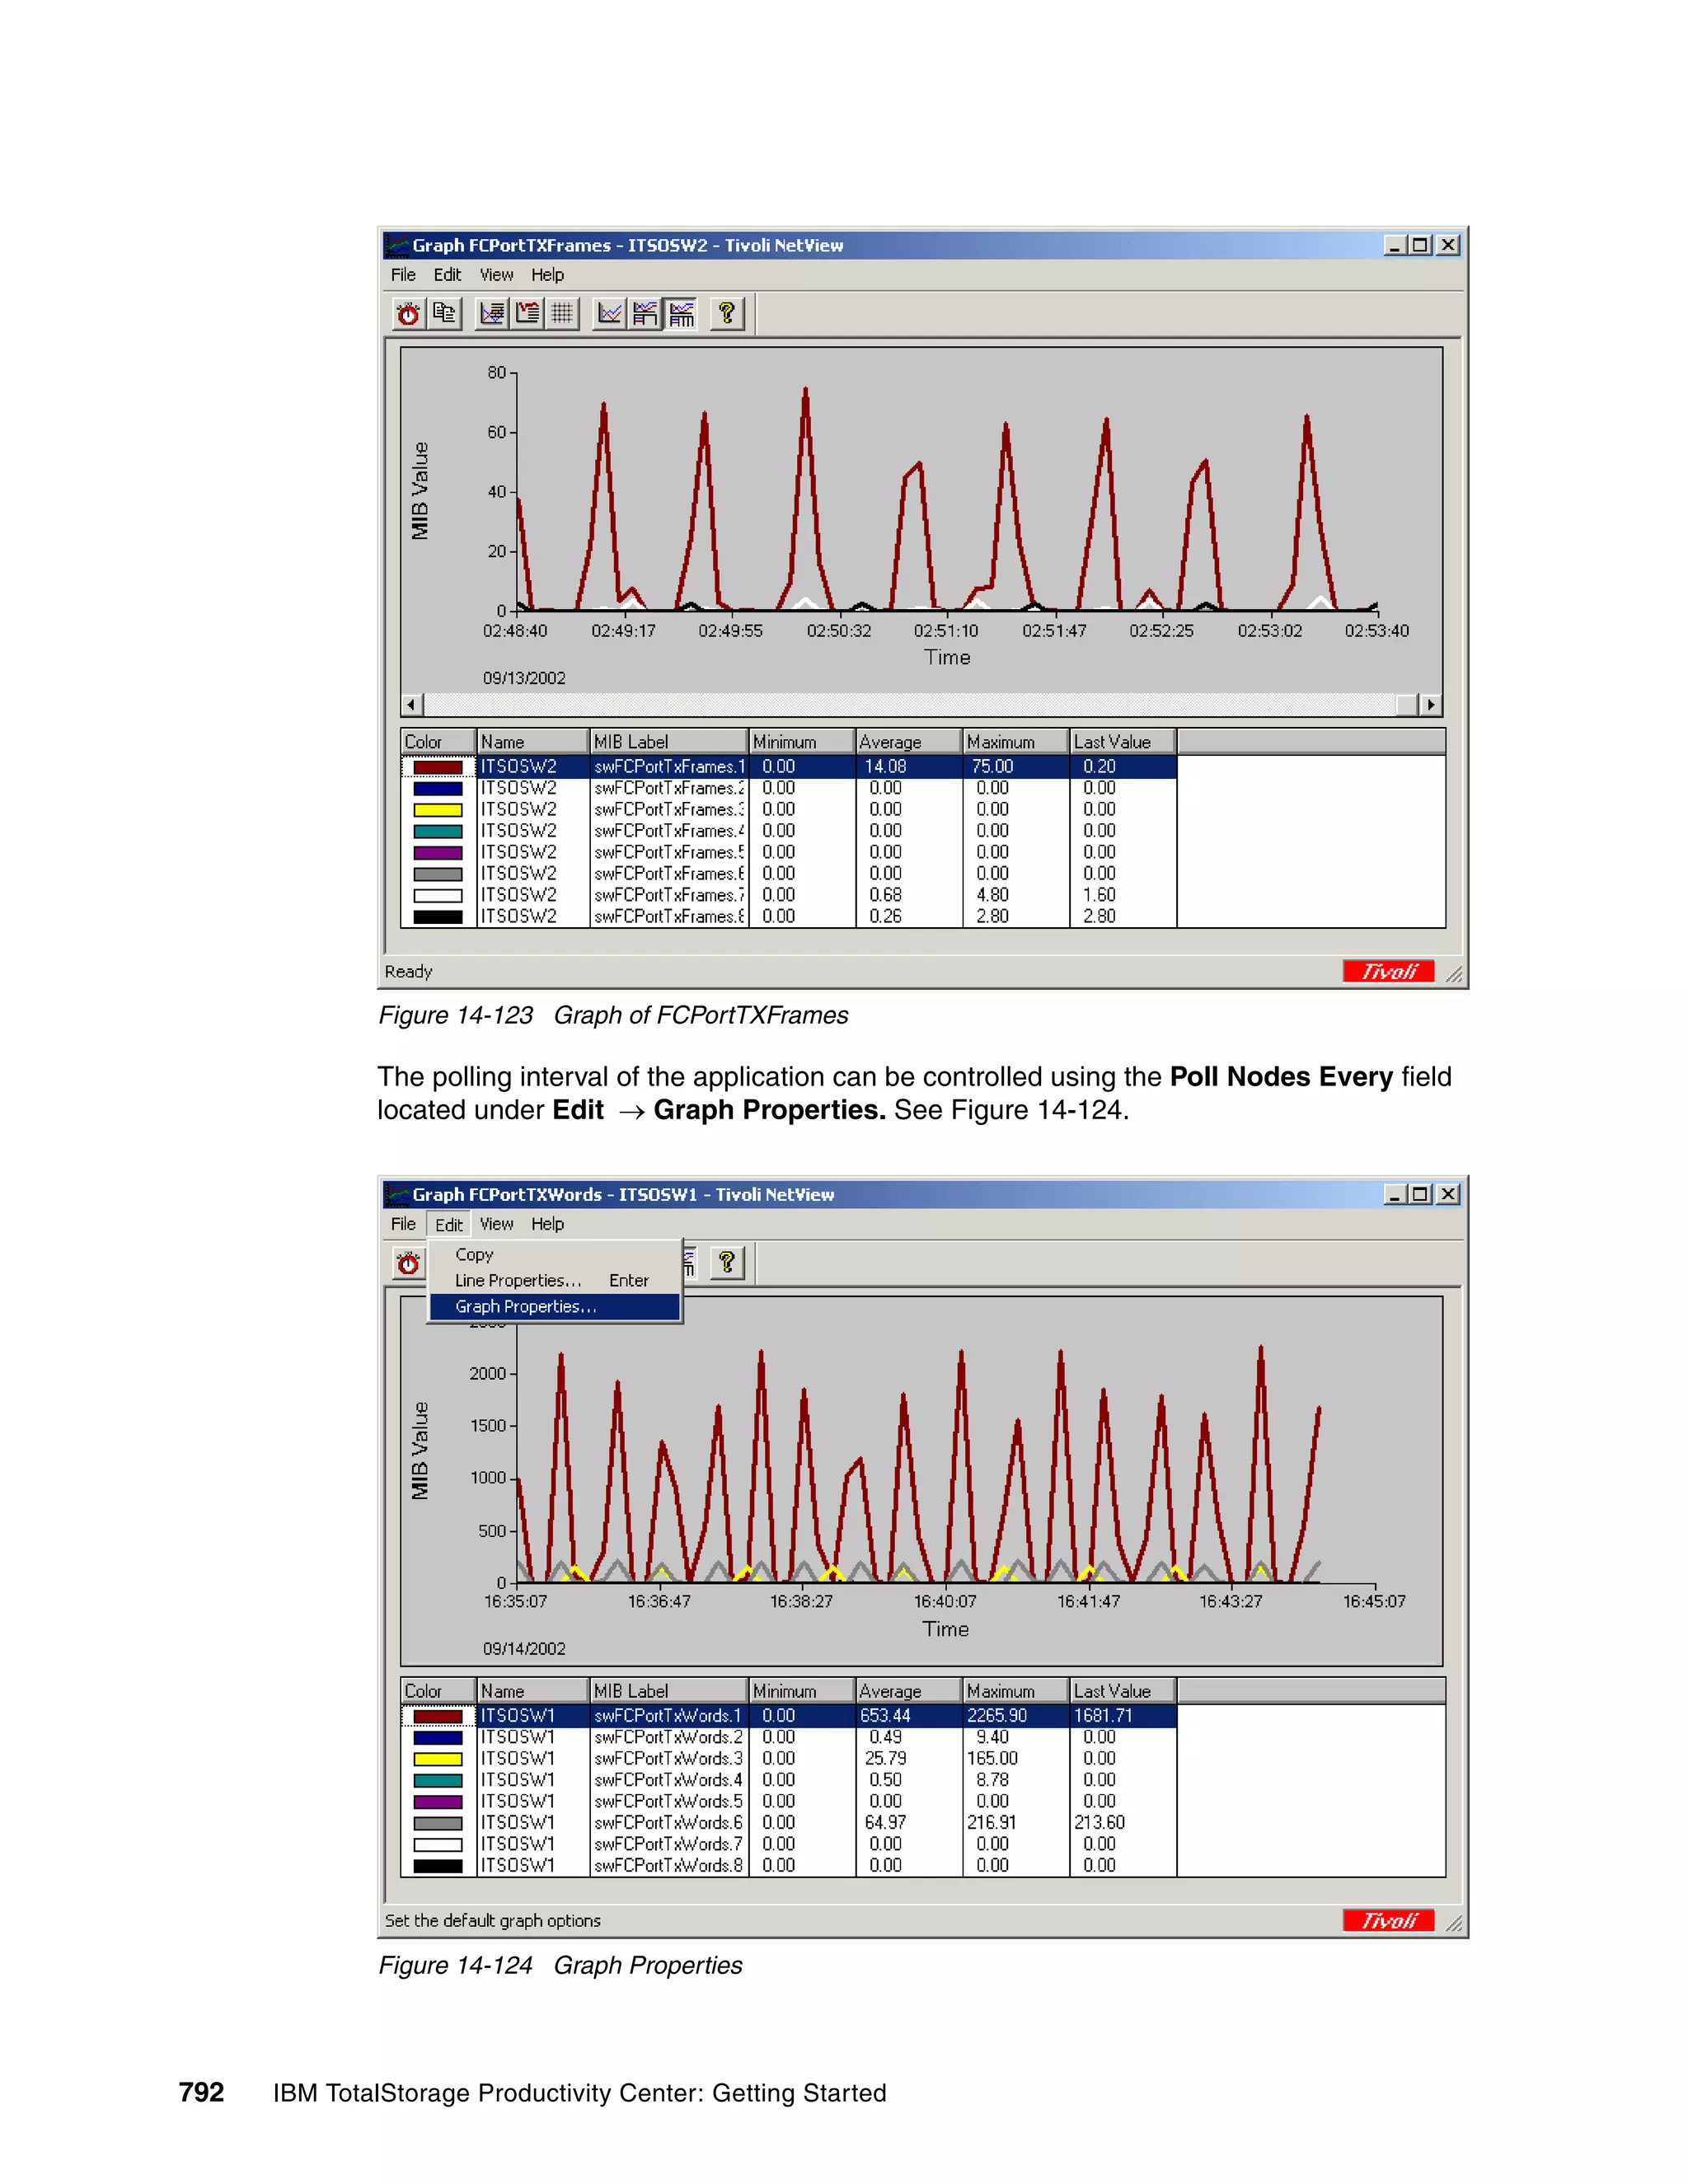Select graph-only view icon in FCPortTXFrames toolbar
This screenshot has height=2184, width=1688.
pyautogui.click(x=609, y=314)
